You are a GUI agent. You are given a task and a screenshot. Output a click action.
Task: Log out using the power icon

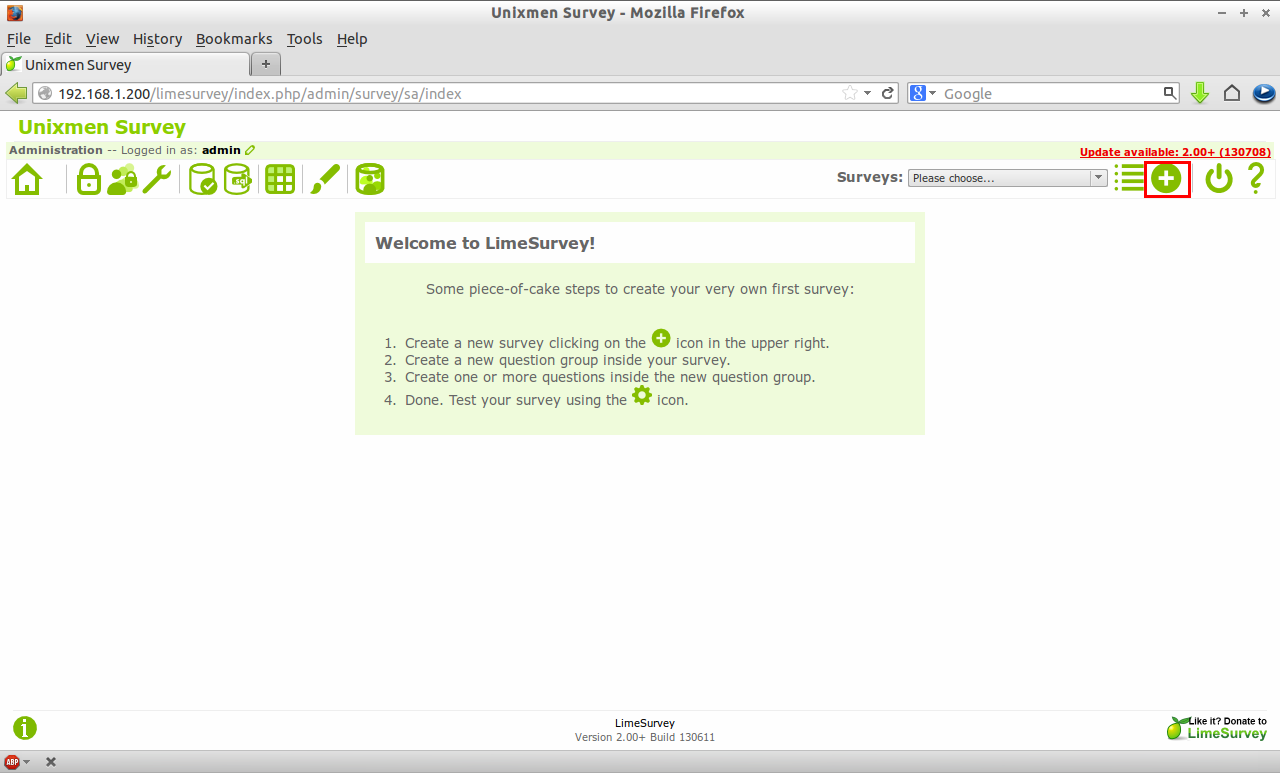pos(1218,180)
